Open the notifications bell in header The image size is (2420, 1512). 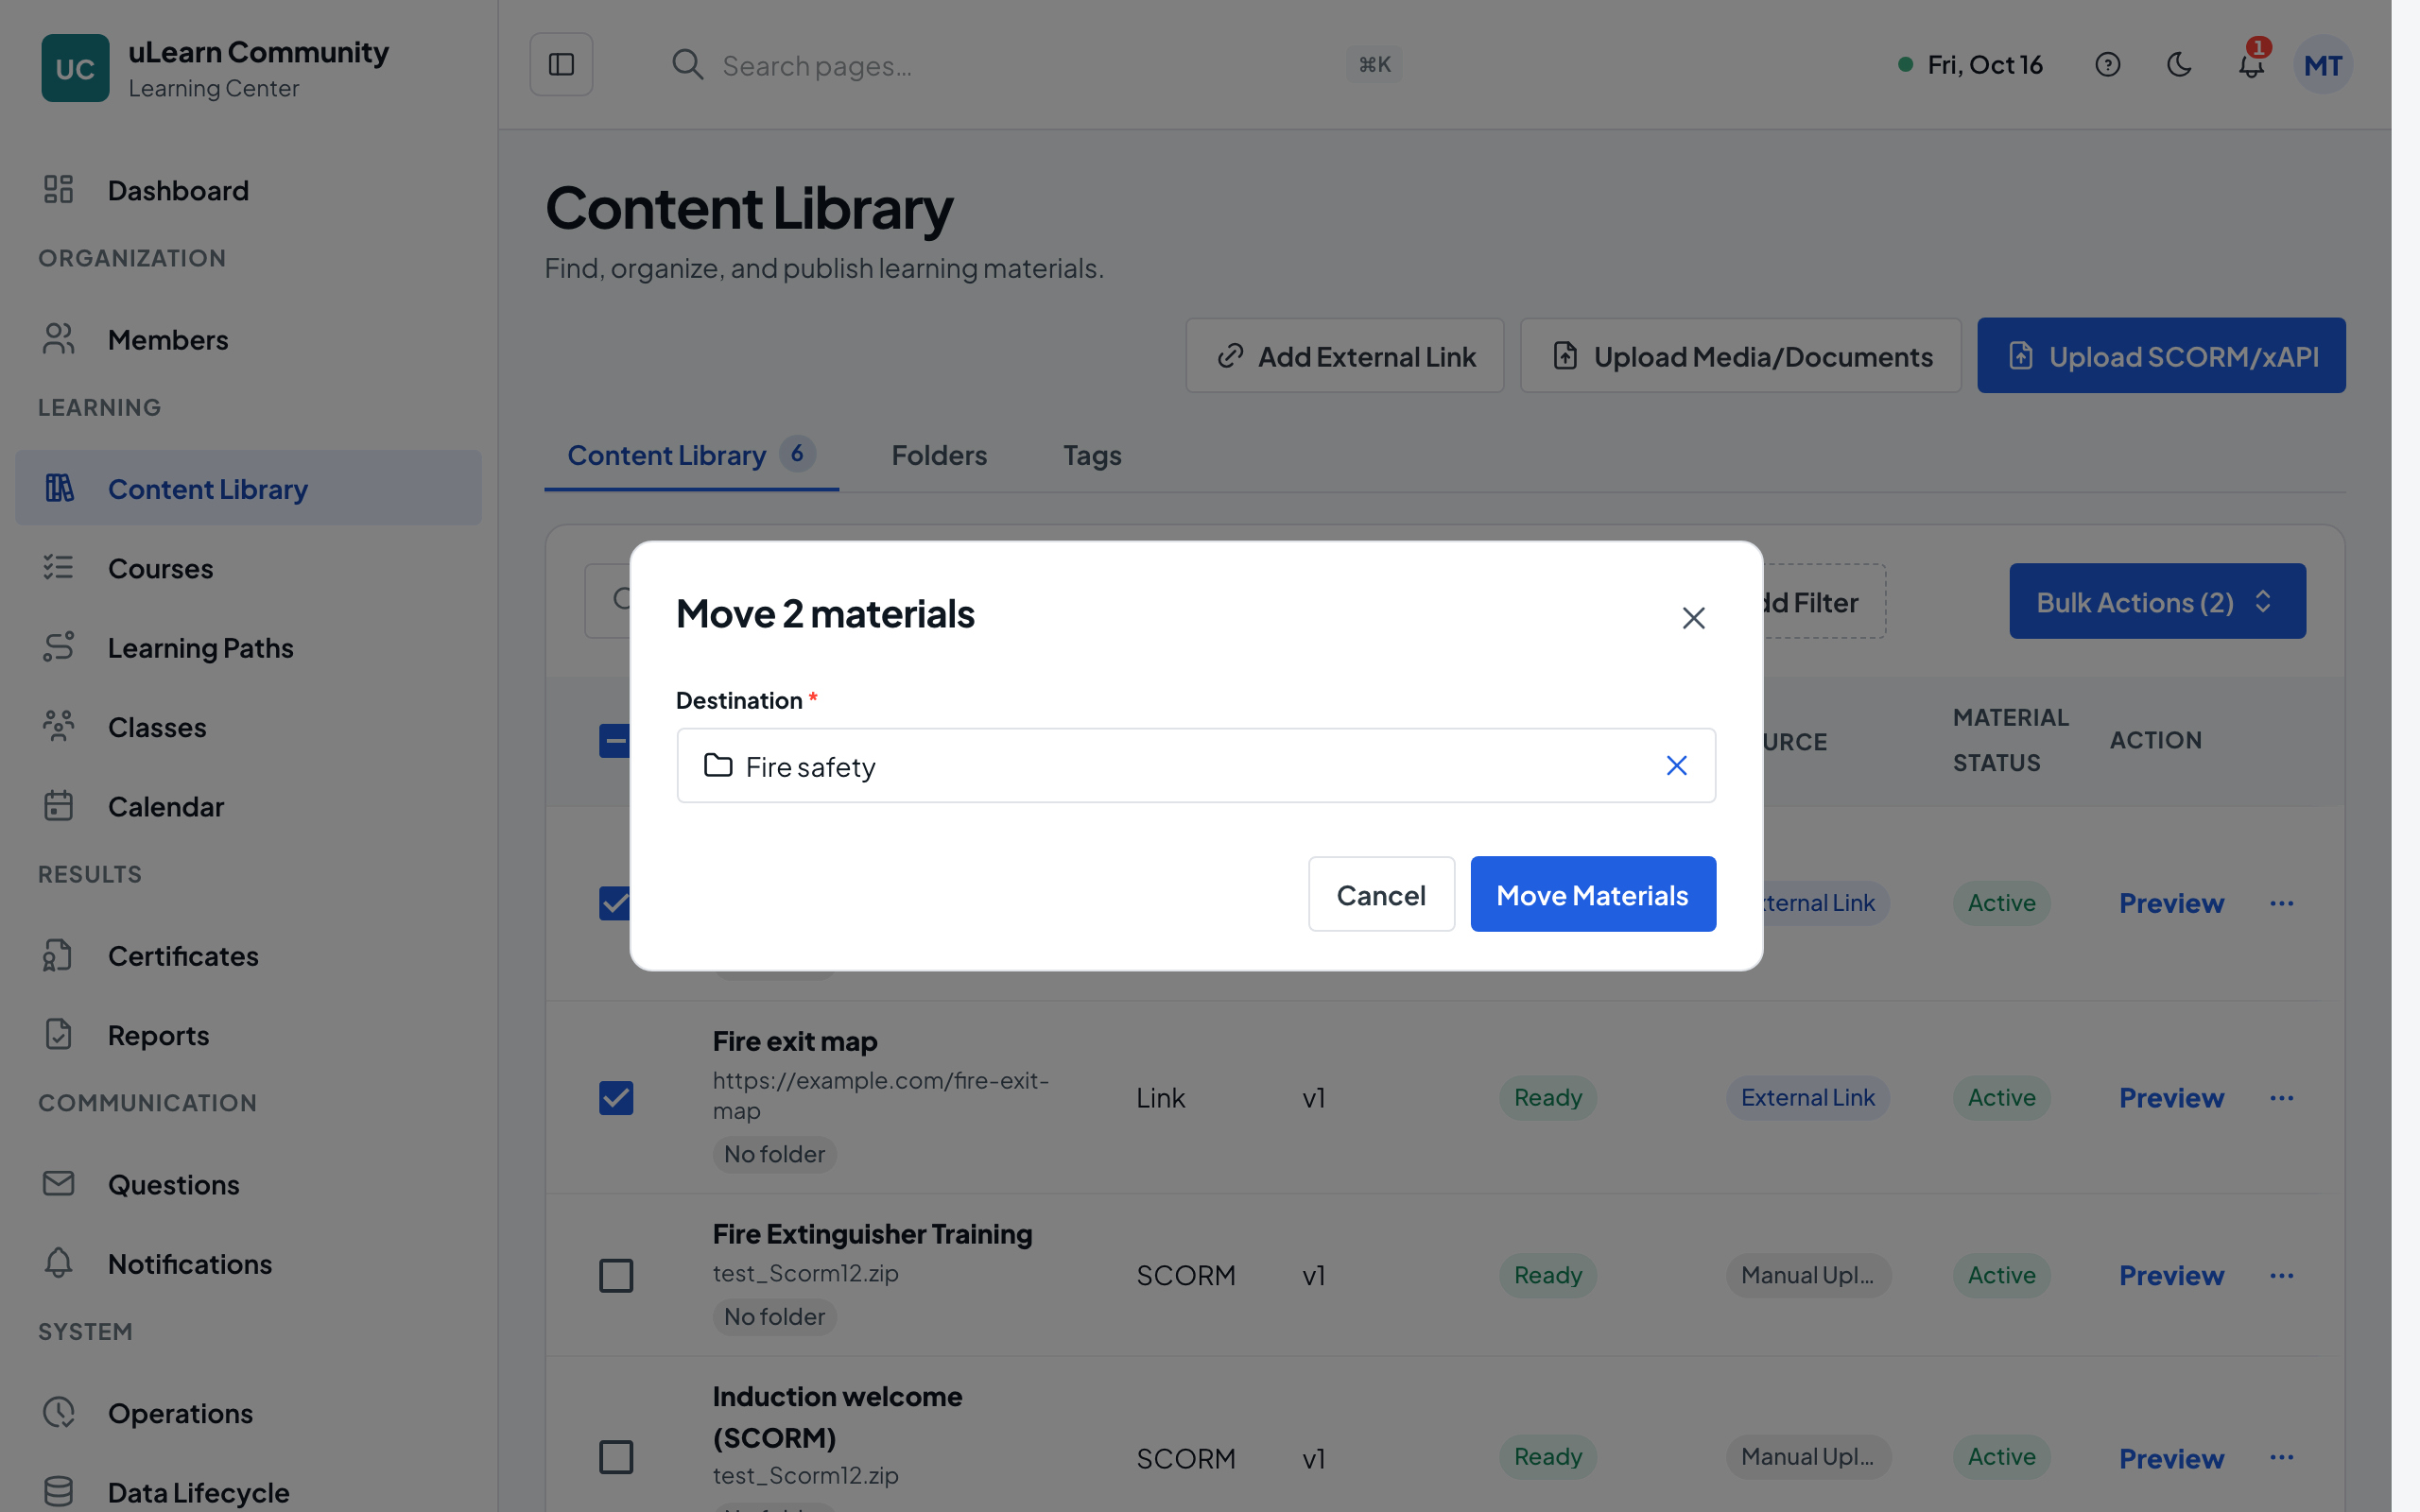pos(2251,66)
